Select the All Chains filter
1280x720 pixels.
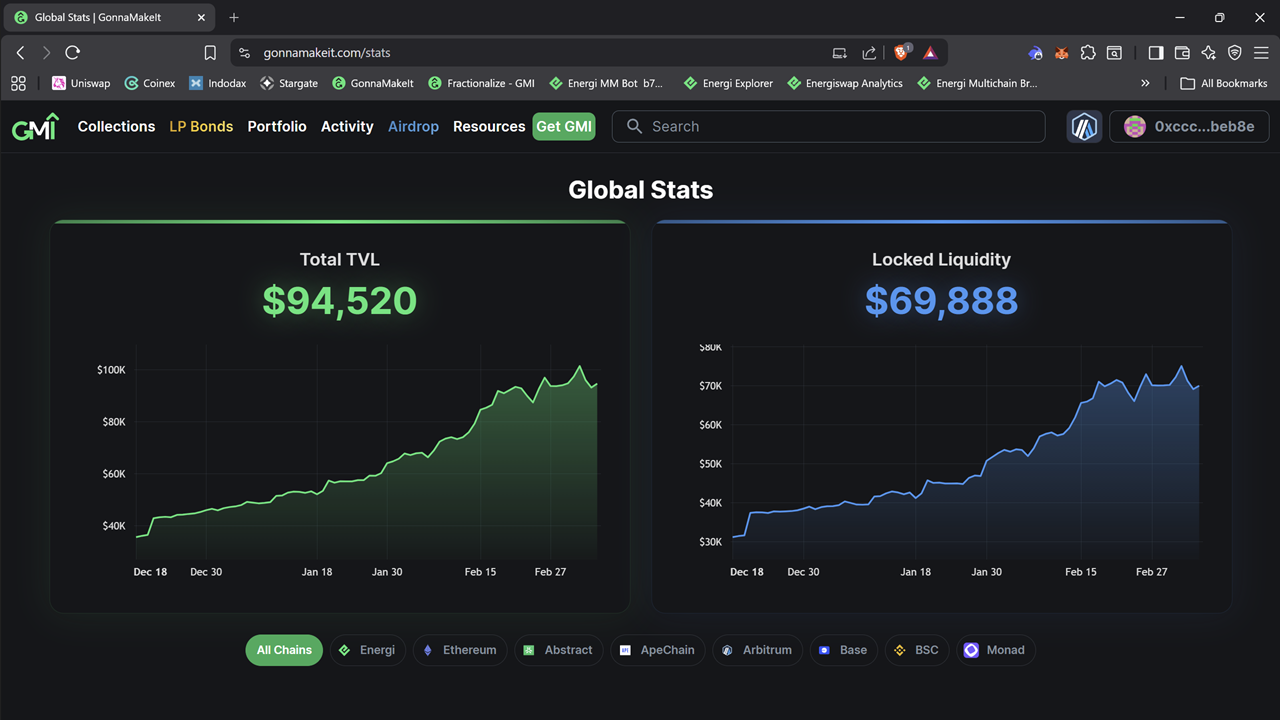coord(284,650)
